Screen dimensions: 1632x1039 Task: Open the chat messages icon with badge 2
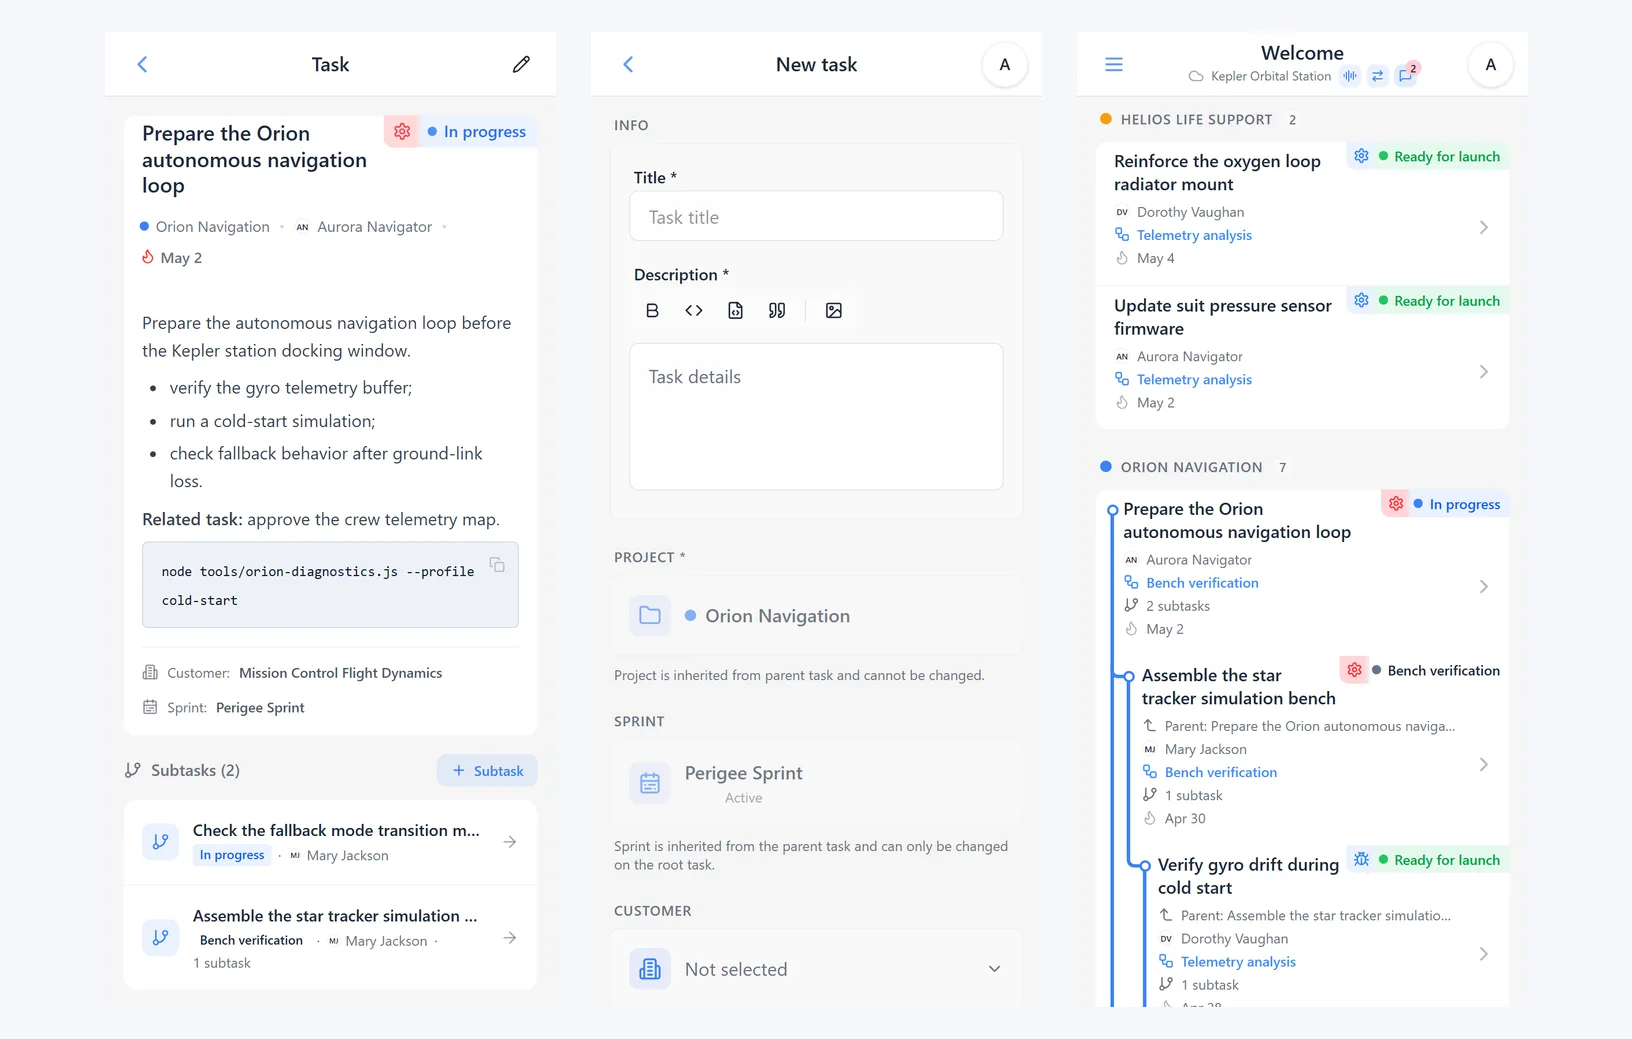coord(1406,75)
